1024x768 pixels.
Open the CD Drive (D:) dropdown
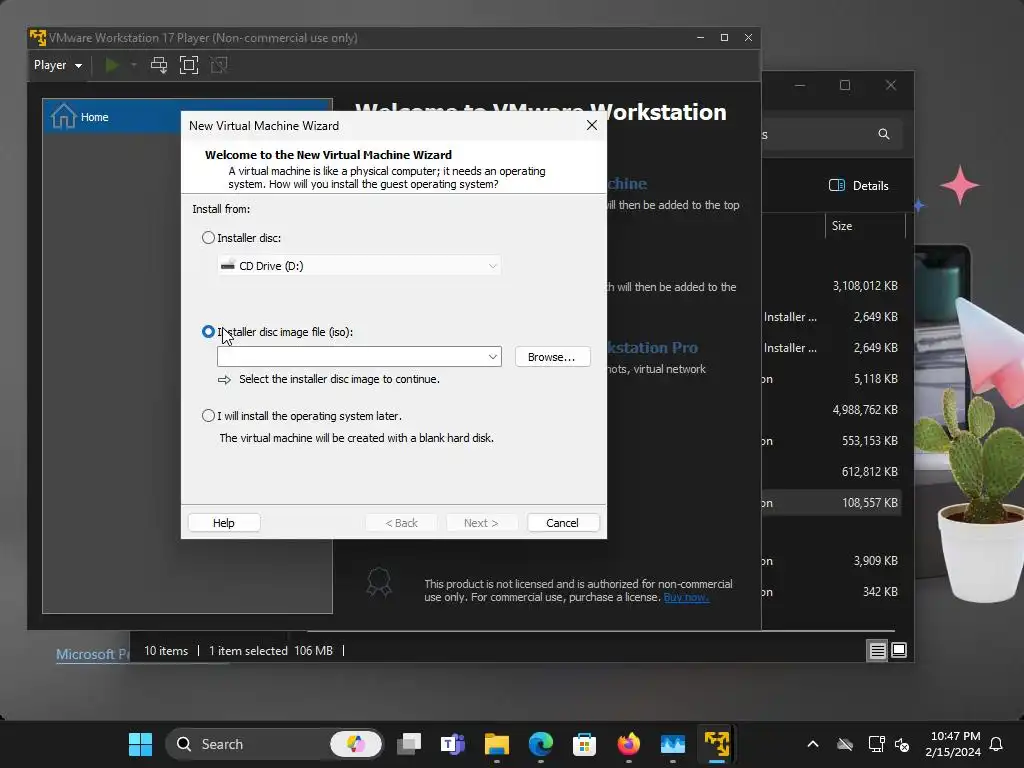tap(359, 266)
